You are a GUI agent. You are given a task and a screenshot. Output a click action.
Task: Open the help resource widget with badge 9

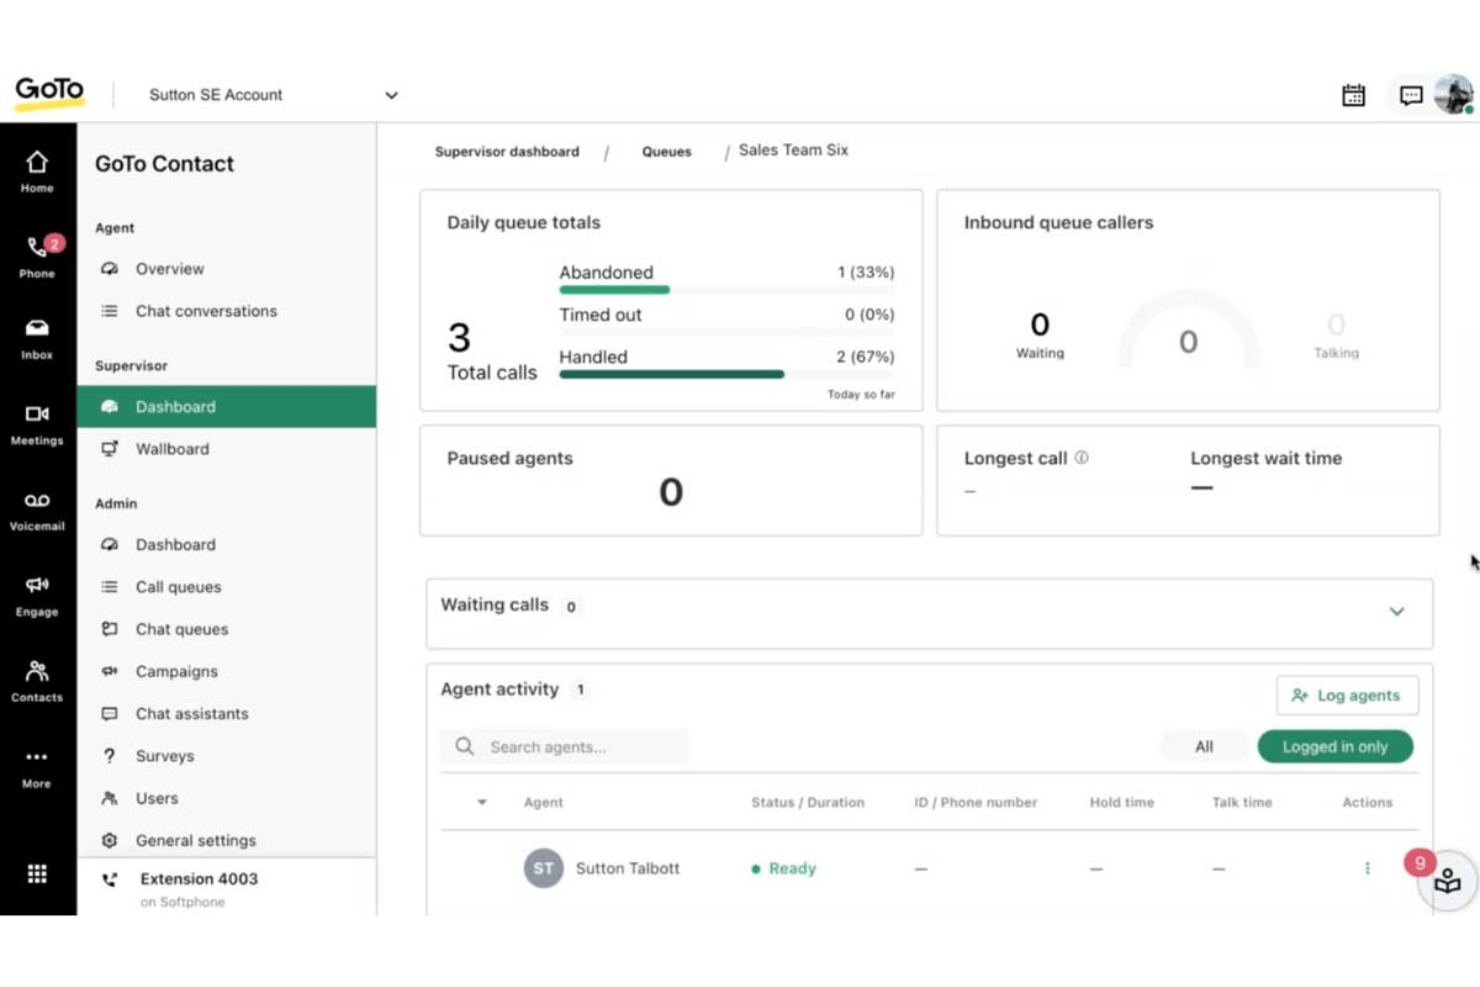[1446, 880]
